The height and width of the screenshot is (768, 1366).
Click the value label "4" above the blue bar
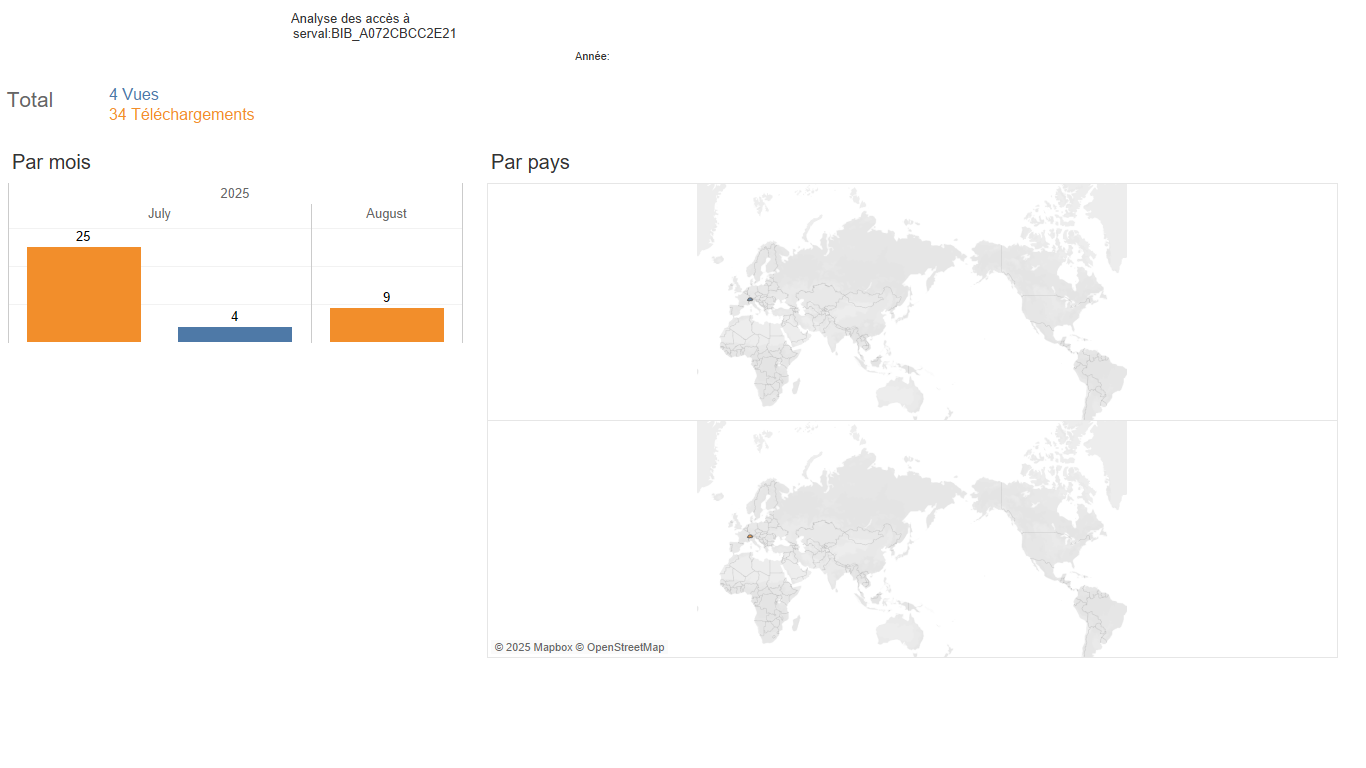[x=235, y=317]
